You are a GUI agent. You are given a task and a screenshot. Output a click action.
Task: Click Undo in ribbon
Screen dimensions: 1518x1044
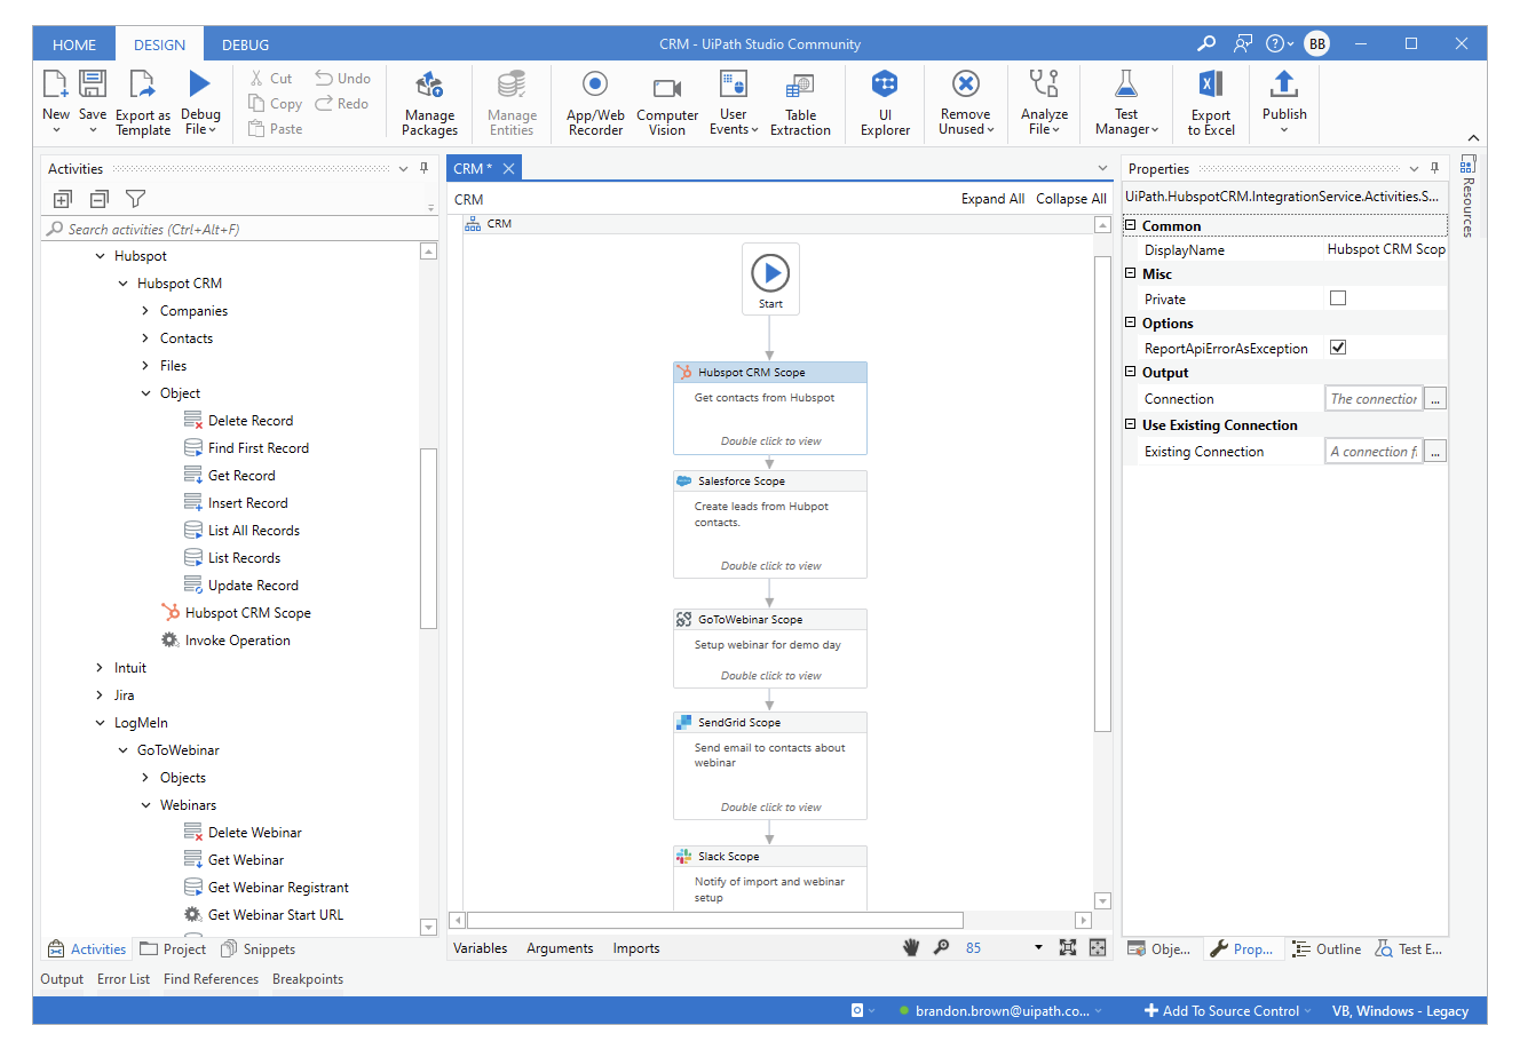tap(342, 78)
